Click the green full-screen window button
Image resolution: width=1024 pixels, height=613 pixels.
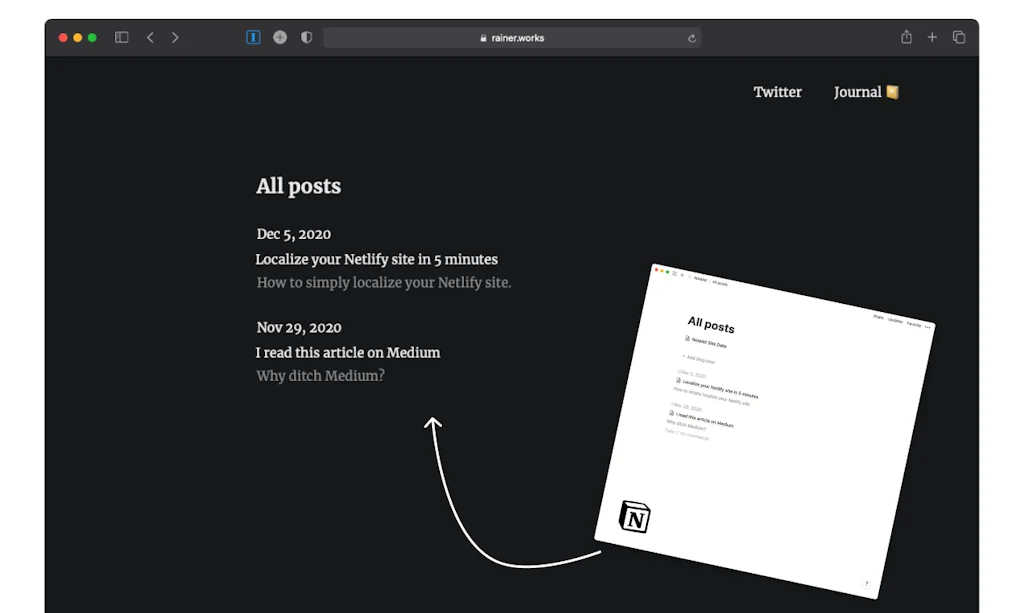point(92,38)
